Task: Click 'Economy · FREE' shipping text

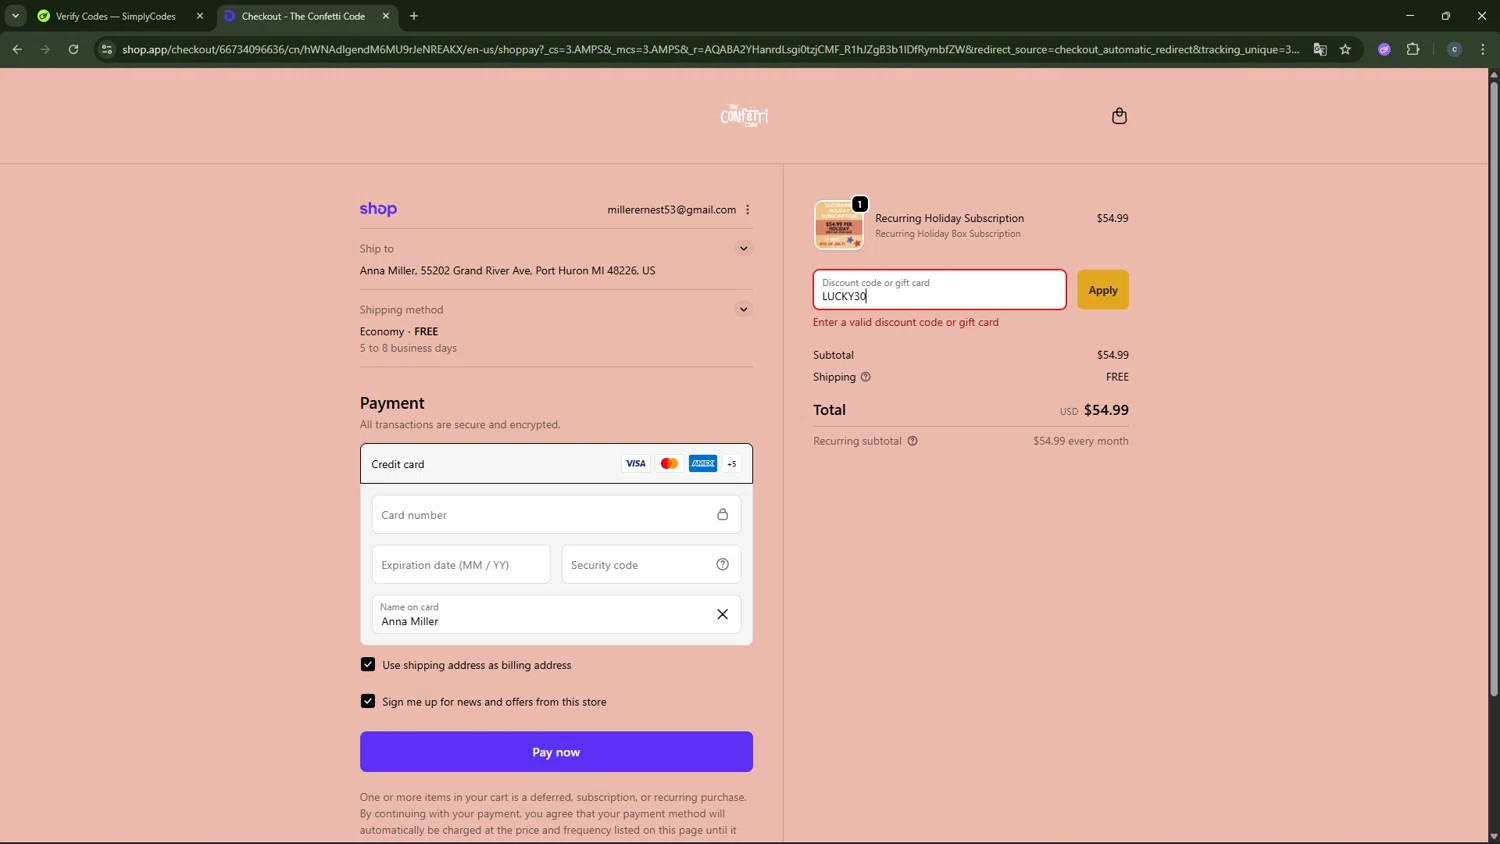Action: pos(399,332)
